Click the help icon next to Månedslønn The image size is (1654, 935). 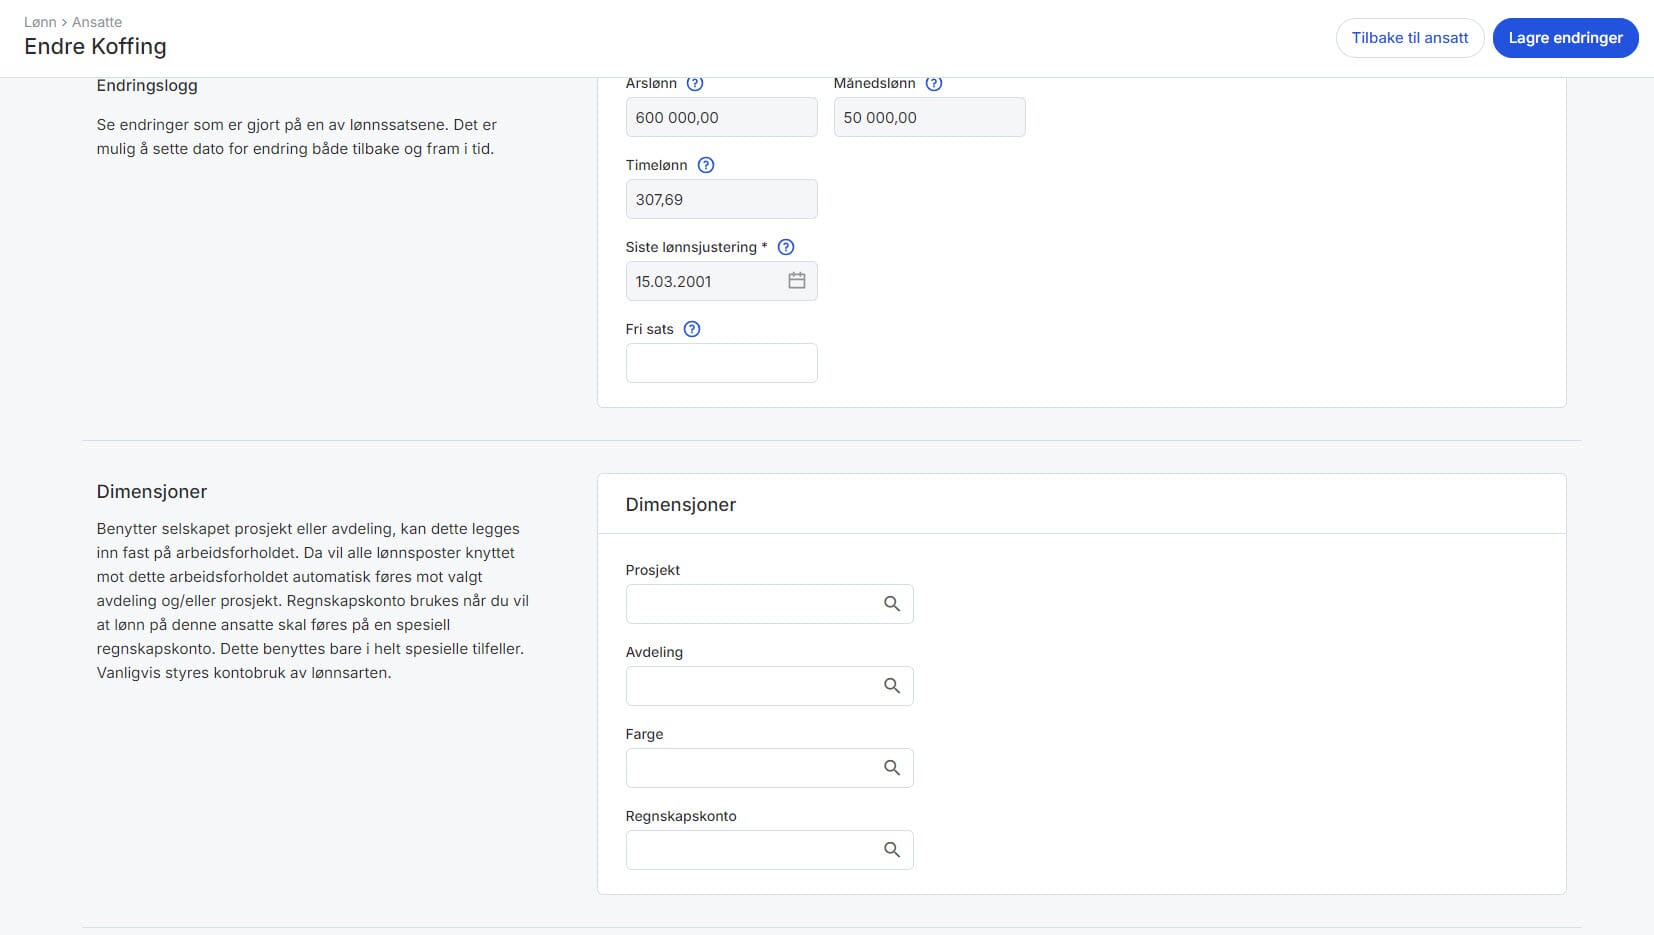[934, 84]
